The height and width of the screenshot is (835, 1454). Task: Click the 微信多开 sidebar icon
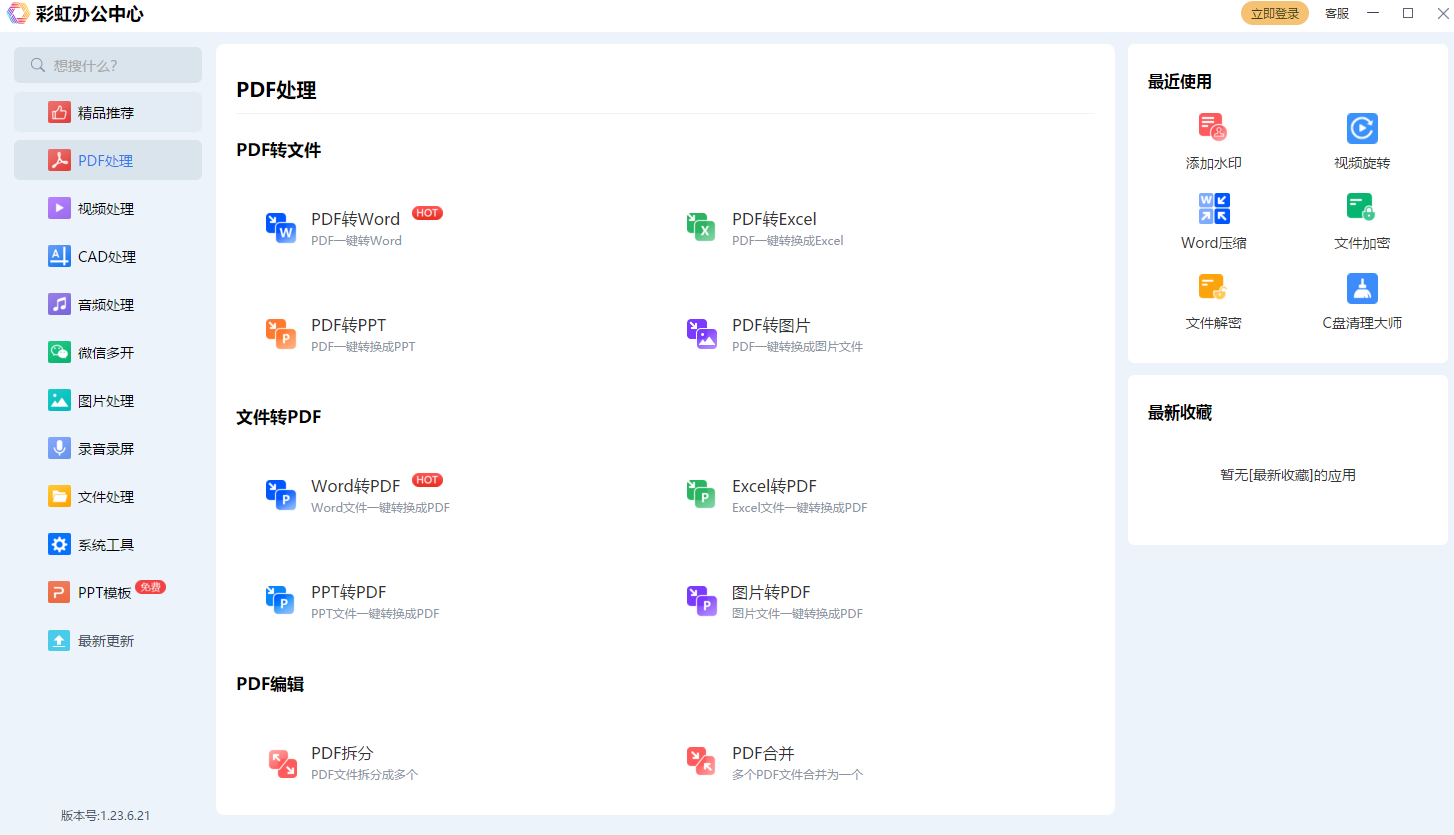[x=59, y=353]
